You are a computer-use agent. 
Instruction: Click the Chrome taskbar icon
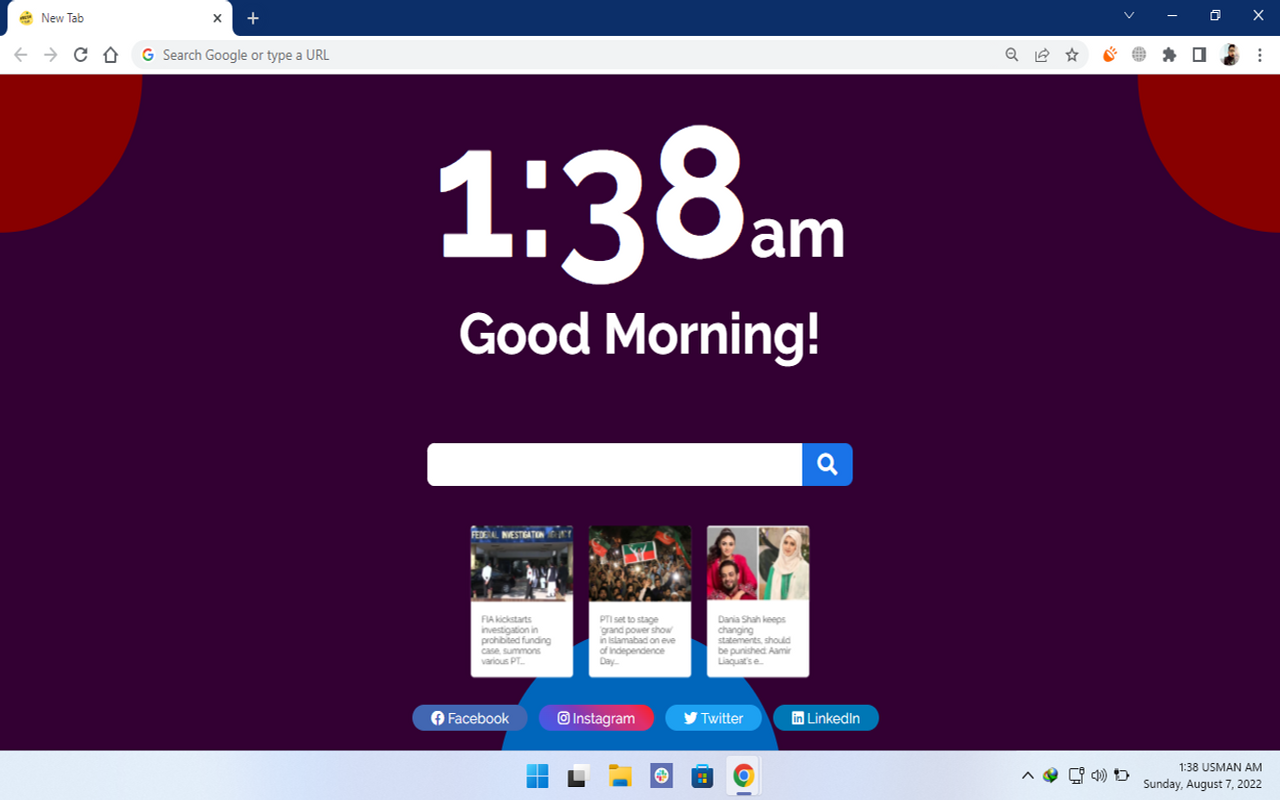tap(743, 776)
